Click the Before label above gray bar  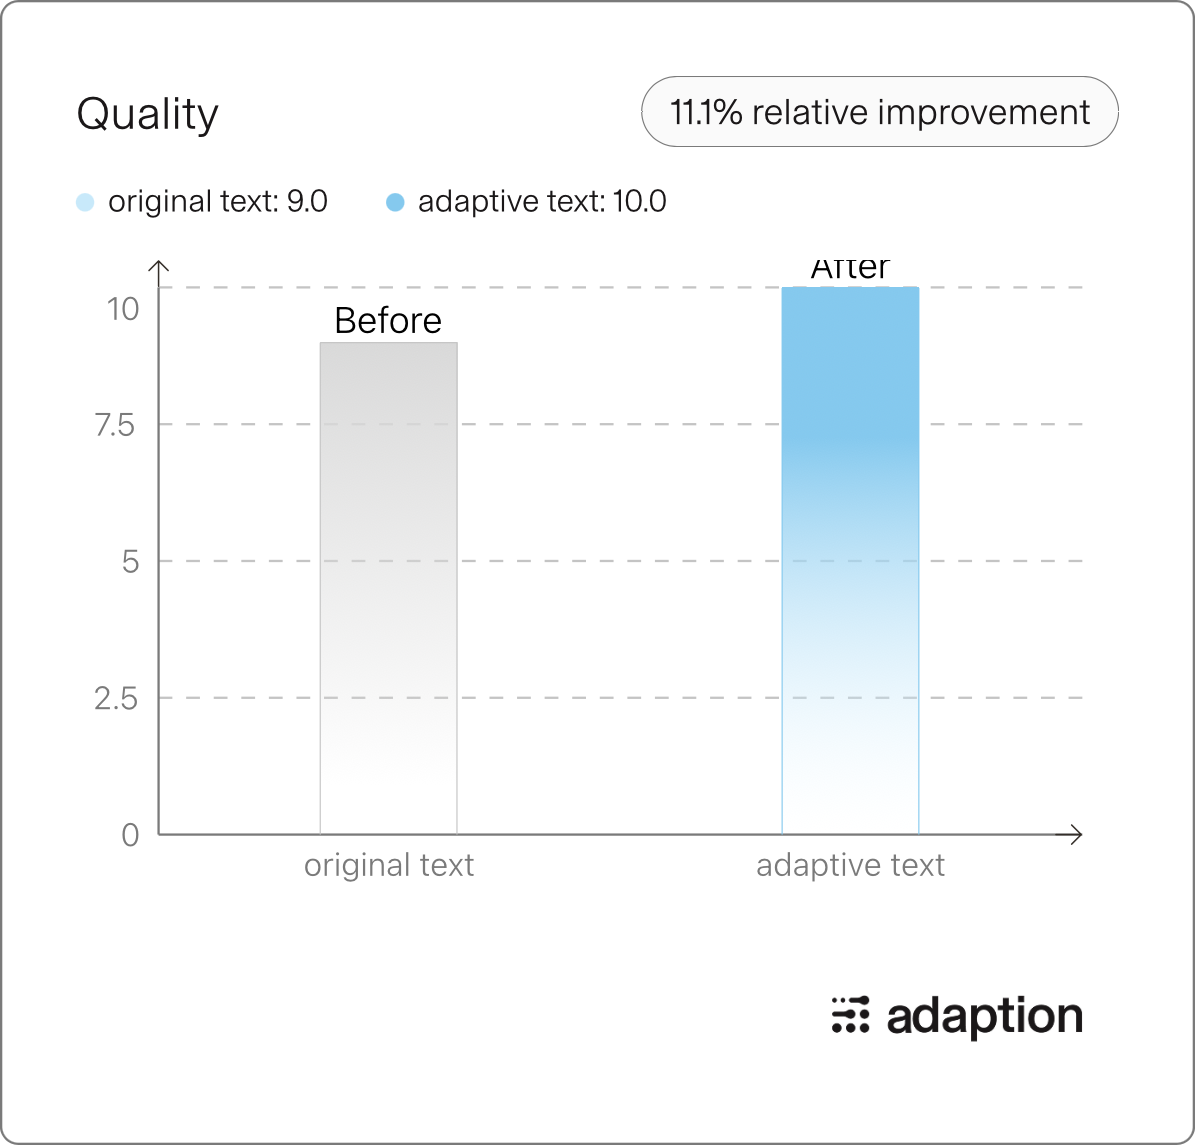coord(388,321)
